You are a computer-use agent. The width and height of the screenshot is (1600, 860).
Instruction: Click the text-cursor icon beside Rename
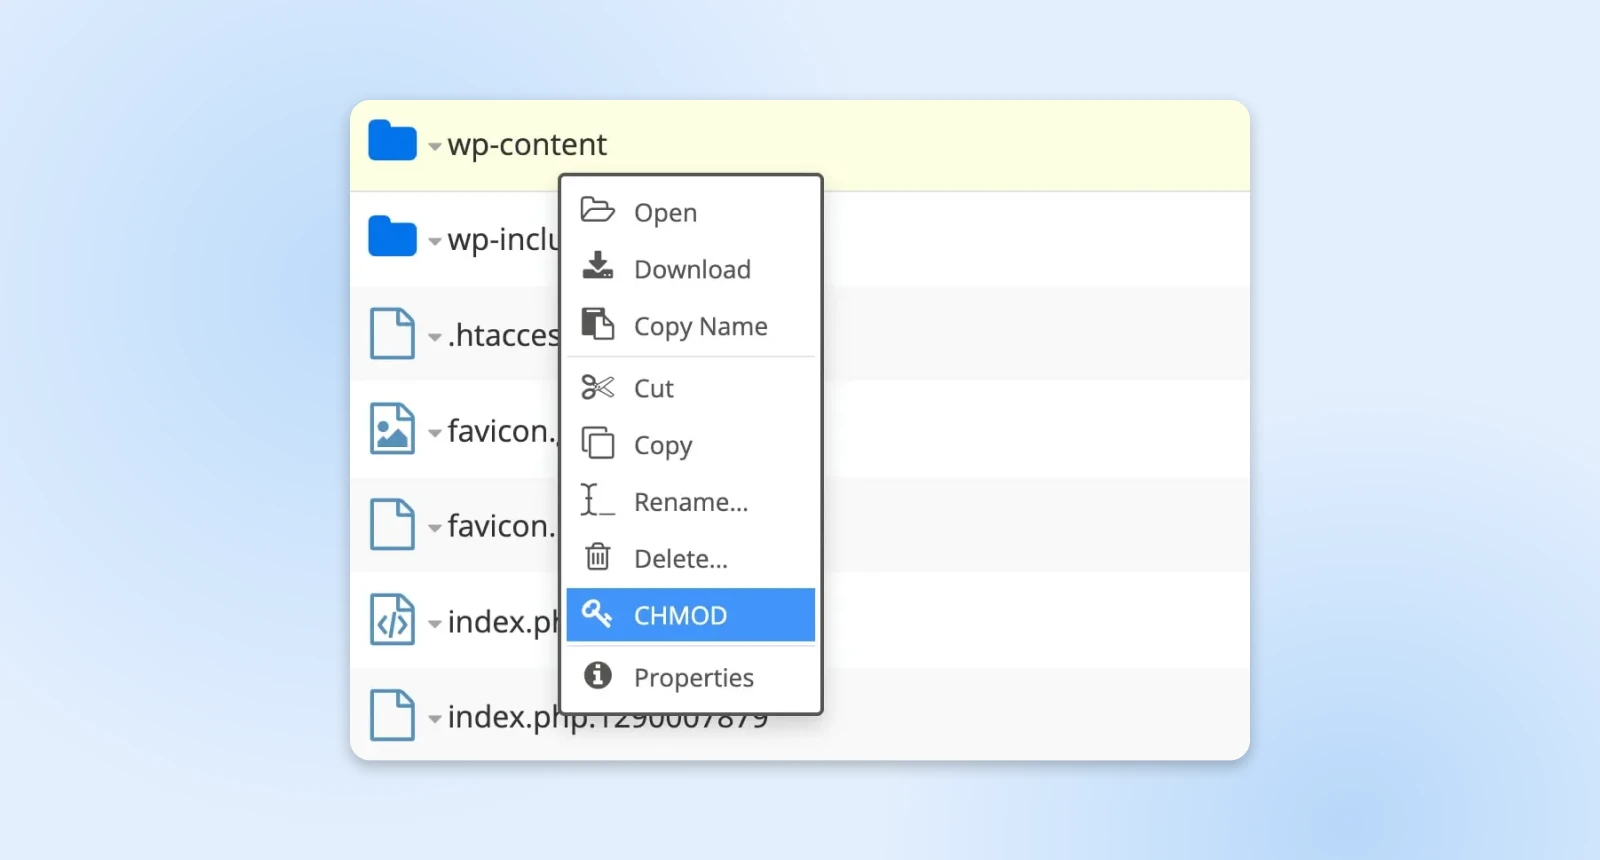(598, 499)
